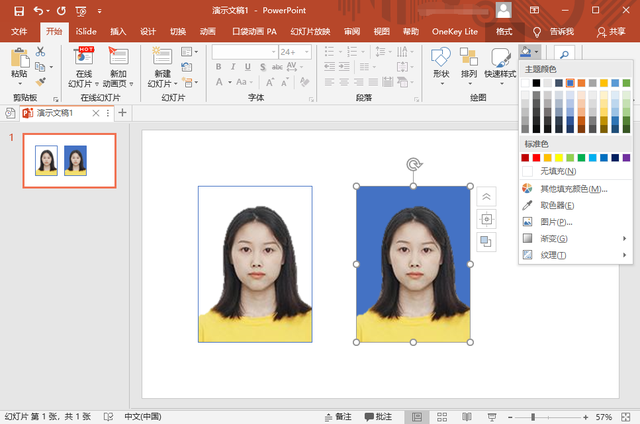Select the Format Painter brush

coord(40,82)
